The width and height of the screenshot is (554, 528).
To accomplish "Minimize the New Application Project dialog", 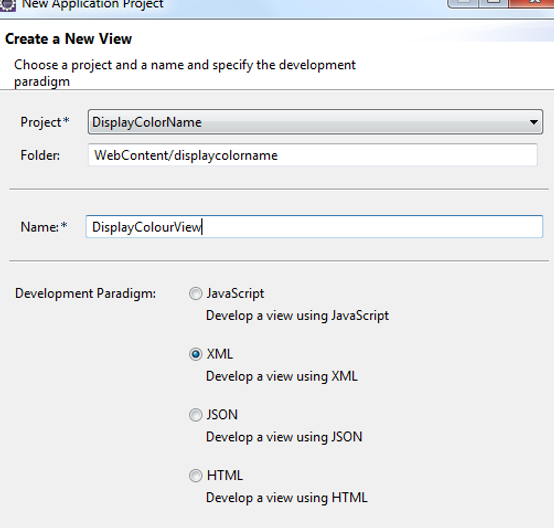I will click(x=463, y=3).
